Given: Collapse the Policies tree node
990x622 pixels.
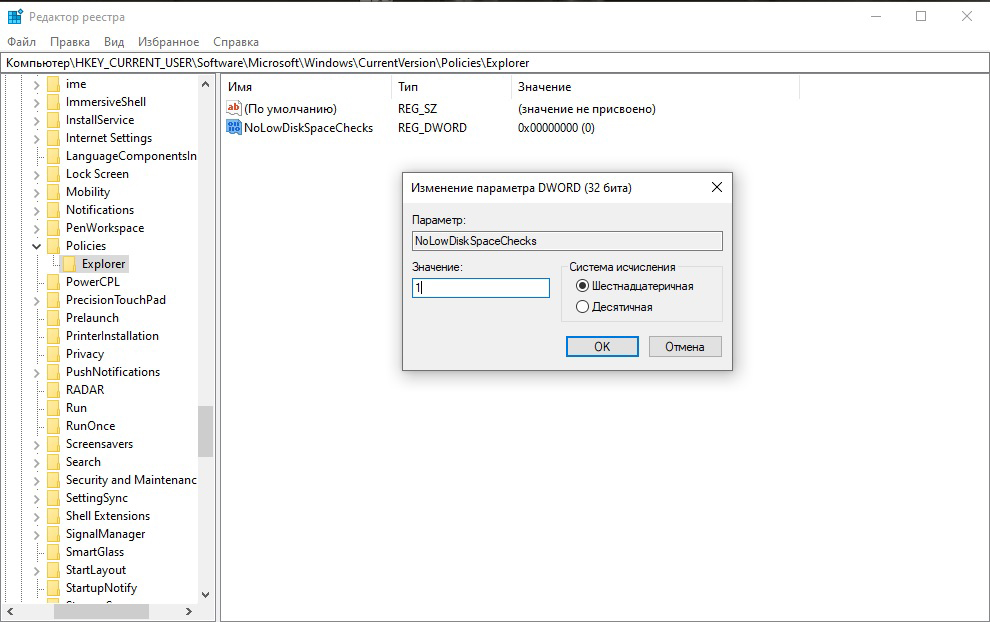Looking at the screenshot, I should (37, 246).
